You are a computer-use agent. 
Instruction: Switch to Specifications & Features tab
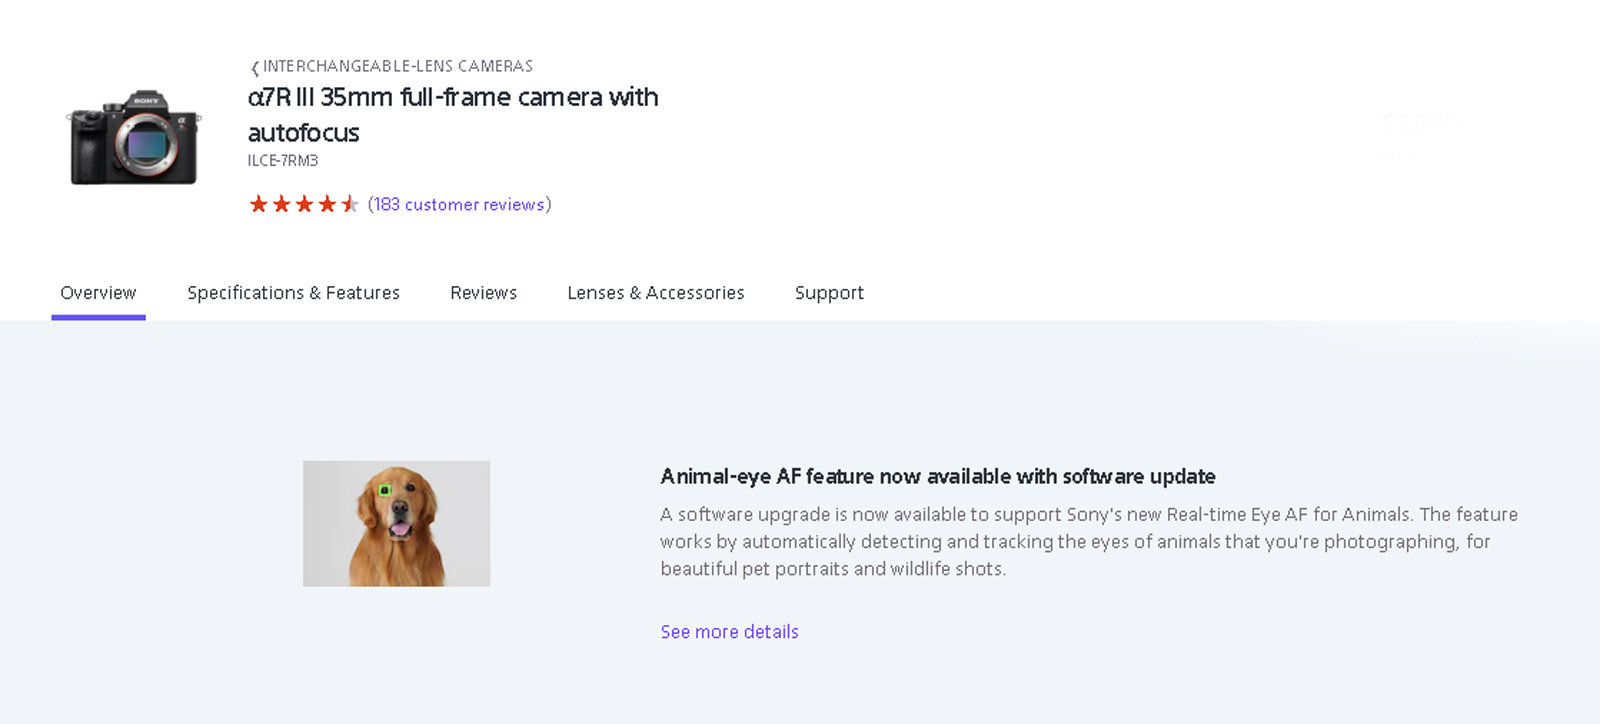coord(293,293)
